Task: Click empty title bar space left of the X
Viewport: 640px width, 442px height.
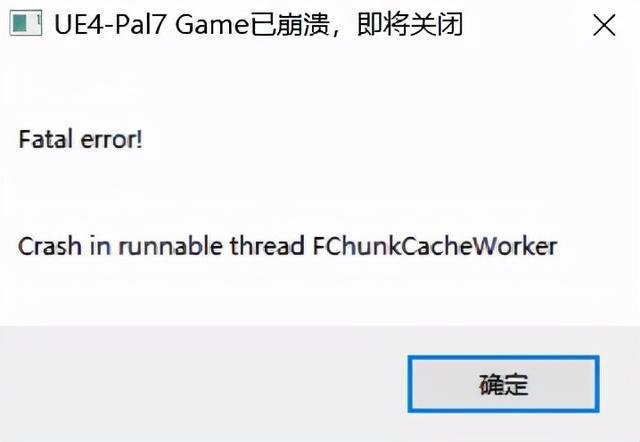Action: coord(527,24)
